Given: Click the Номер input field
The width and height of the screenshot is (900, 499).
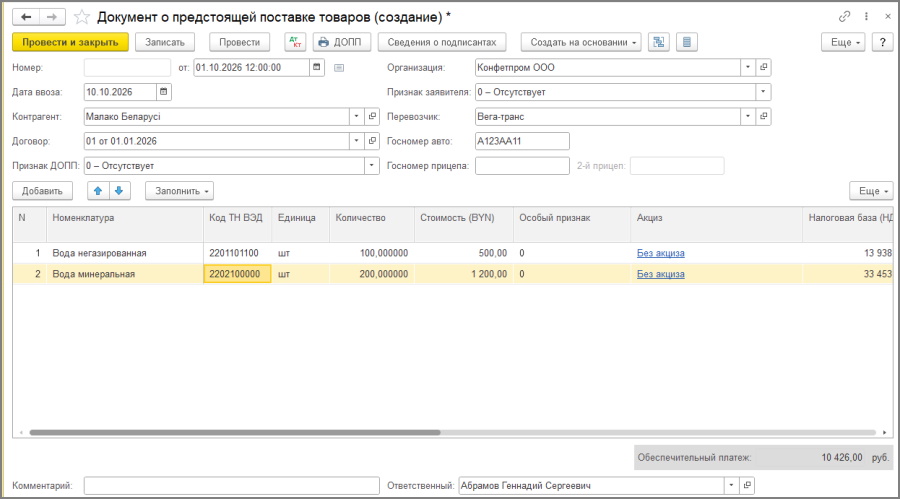Looking at the screenshot, I should (x=127, y=67).
